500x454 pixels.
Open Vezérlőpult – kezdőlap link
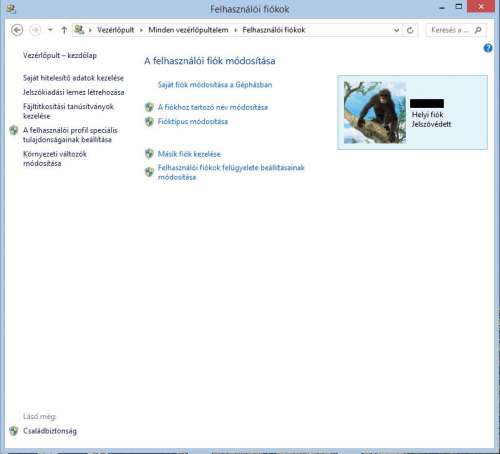(60, 55)
